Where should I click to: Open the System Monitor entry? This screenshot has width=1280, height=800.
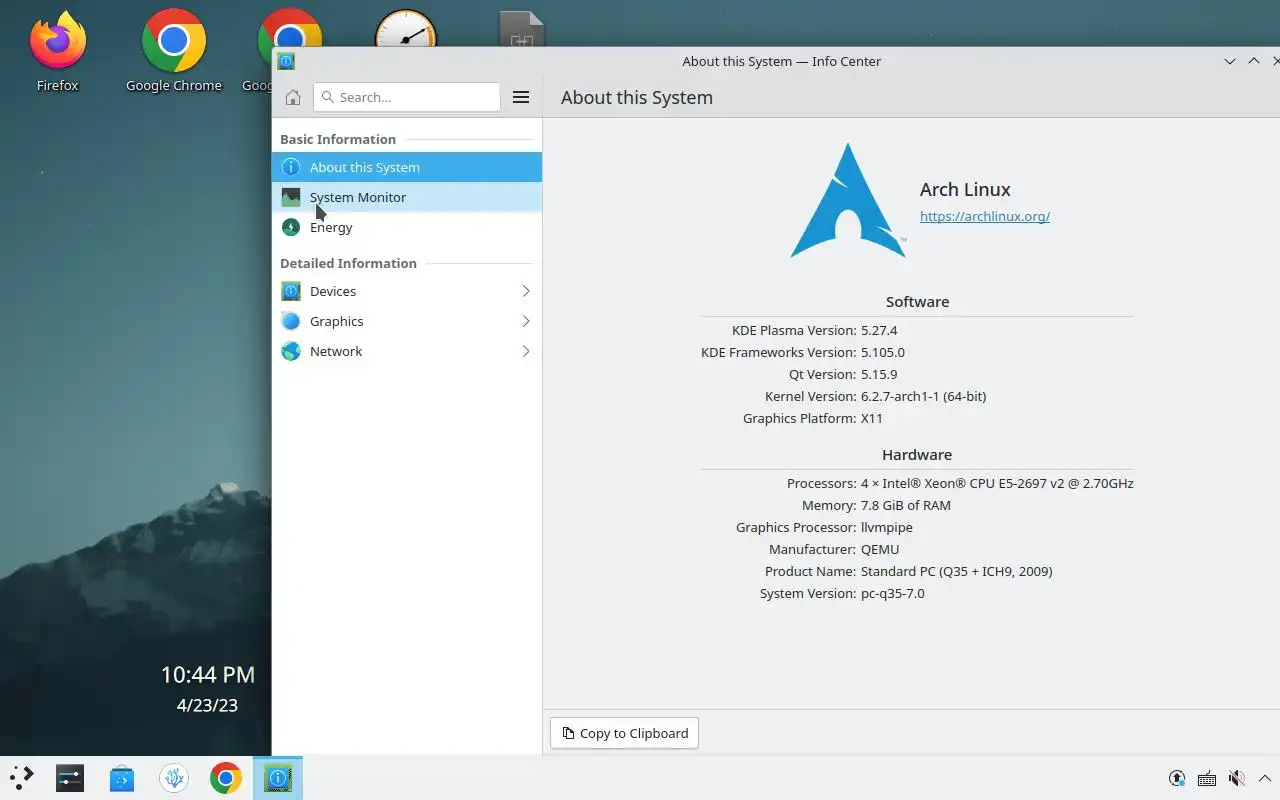[x=407, y=197]
